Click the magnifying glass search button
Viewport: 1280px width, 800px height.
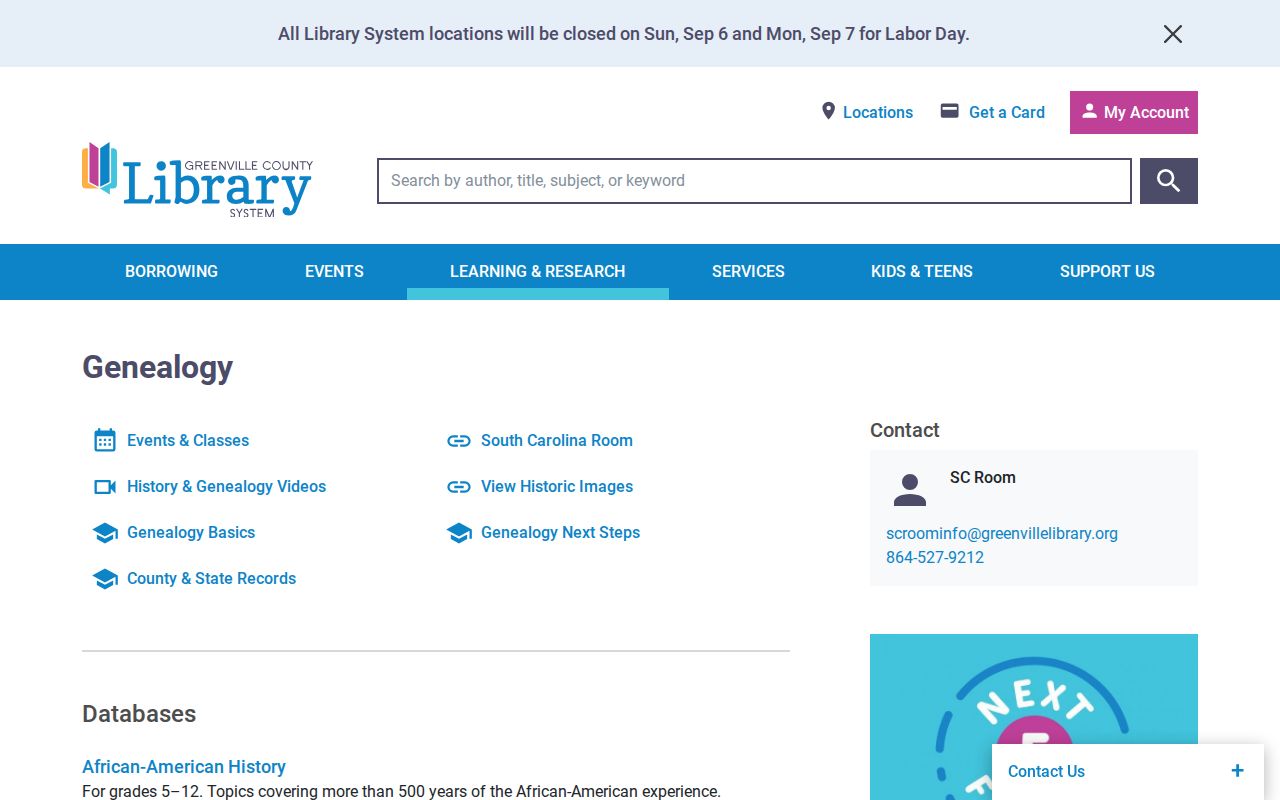[1169, 181]
